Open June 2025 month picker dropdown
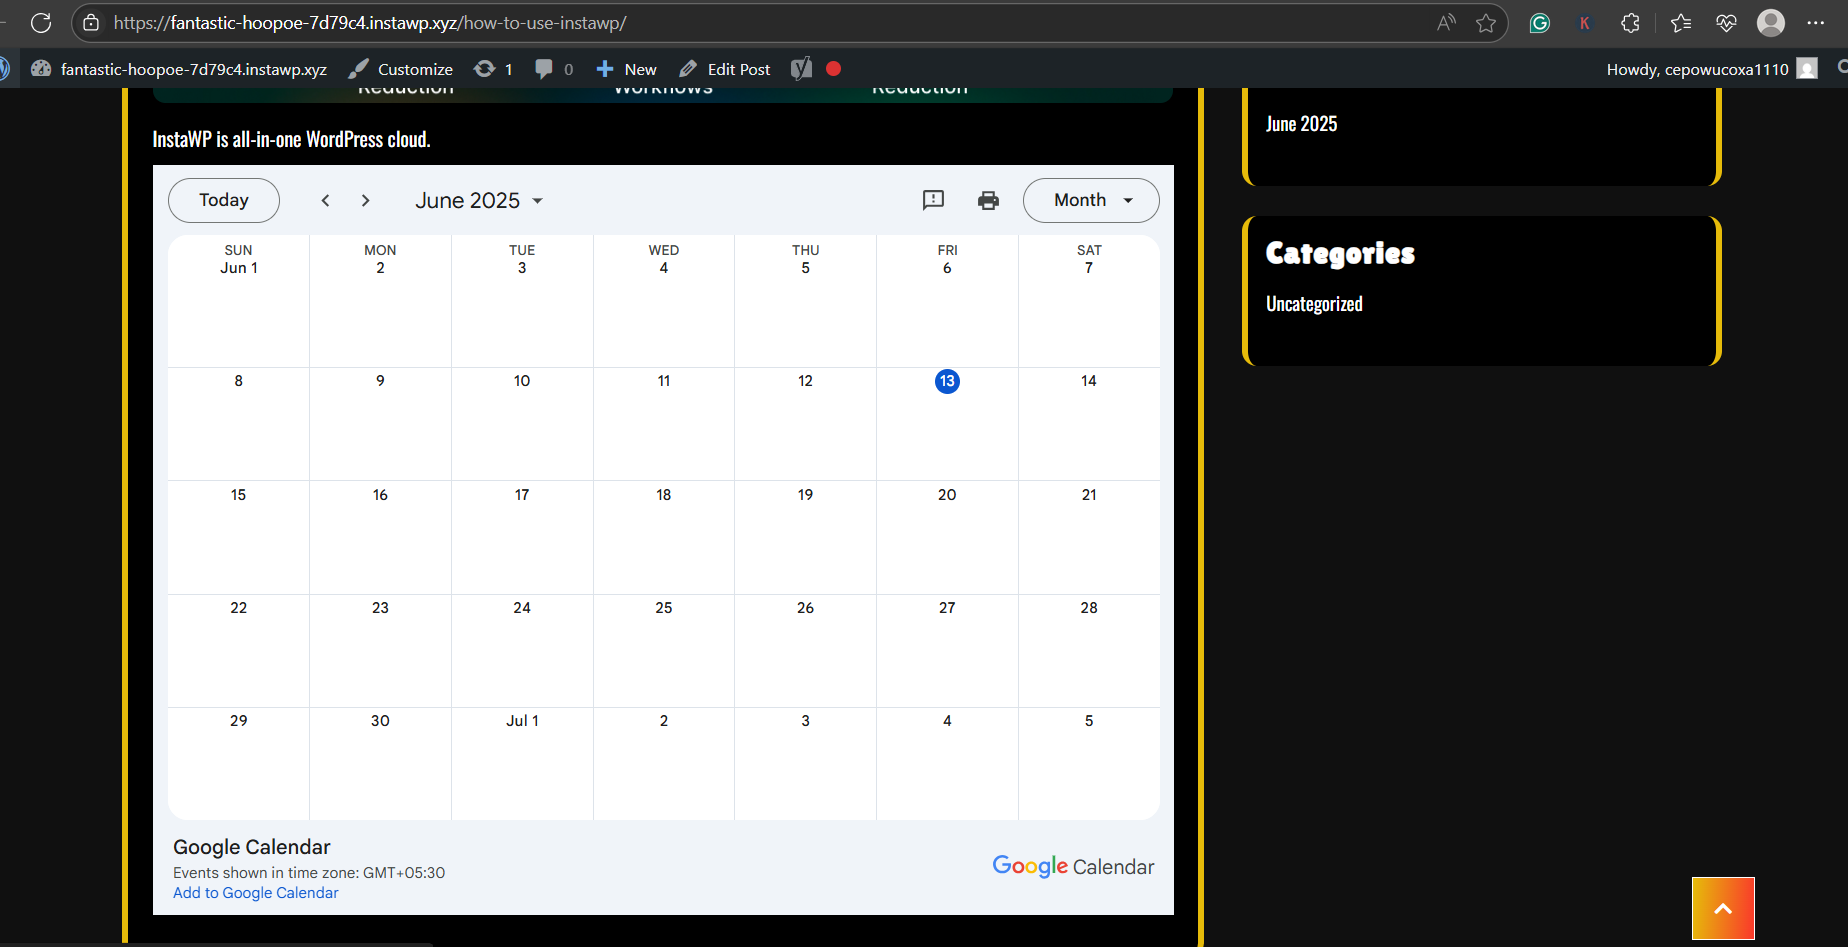This screenshot has width=1848, height=947. tap(479, 200)
